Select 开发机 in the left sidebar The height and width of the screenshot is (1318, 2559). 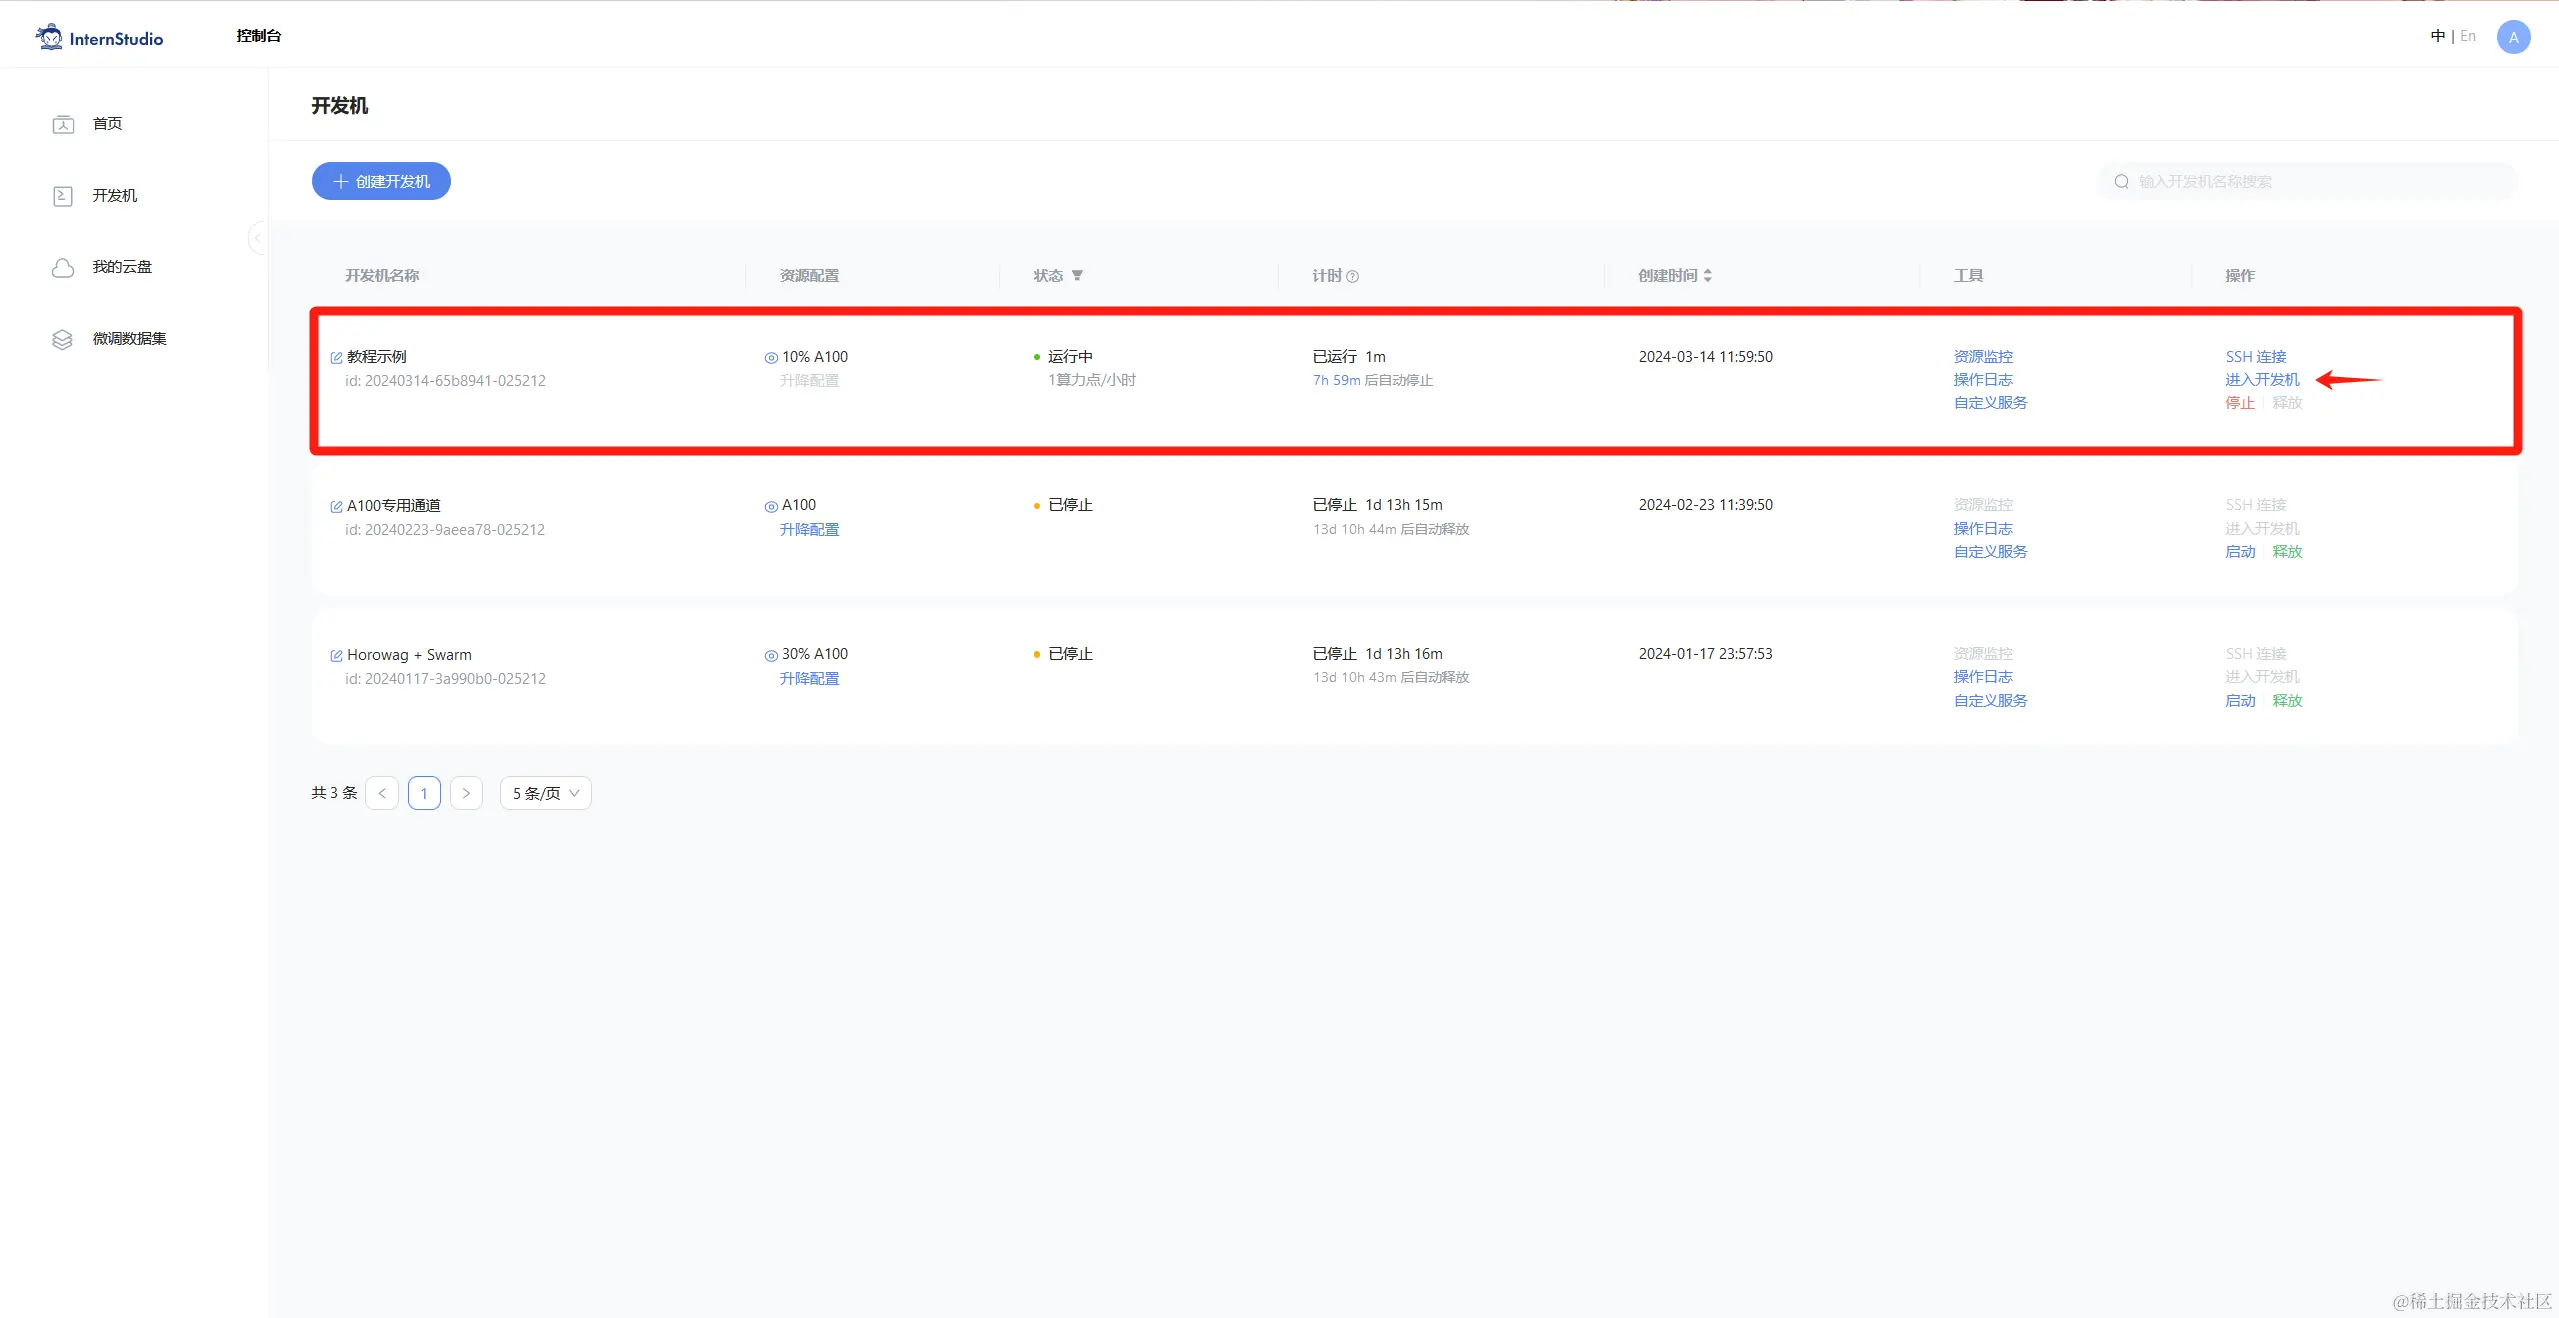pos(114,196)
